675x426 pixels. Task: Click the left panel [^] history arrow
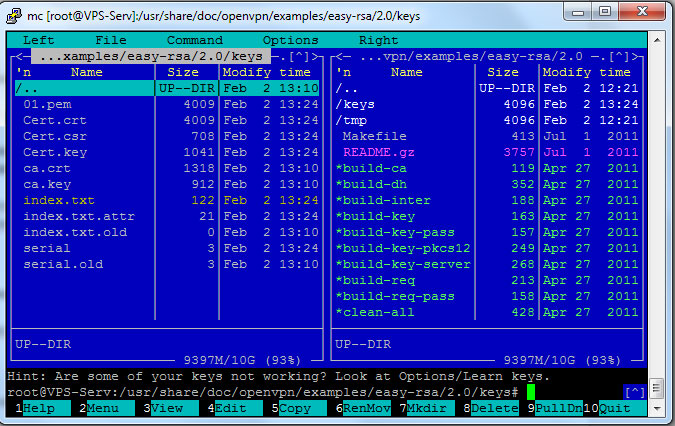302,56
